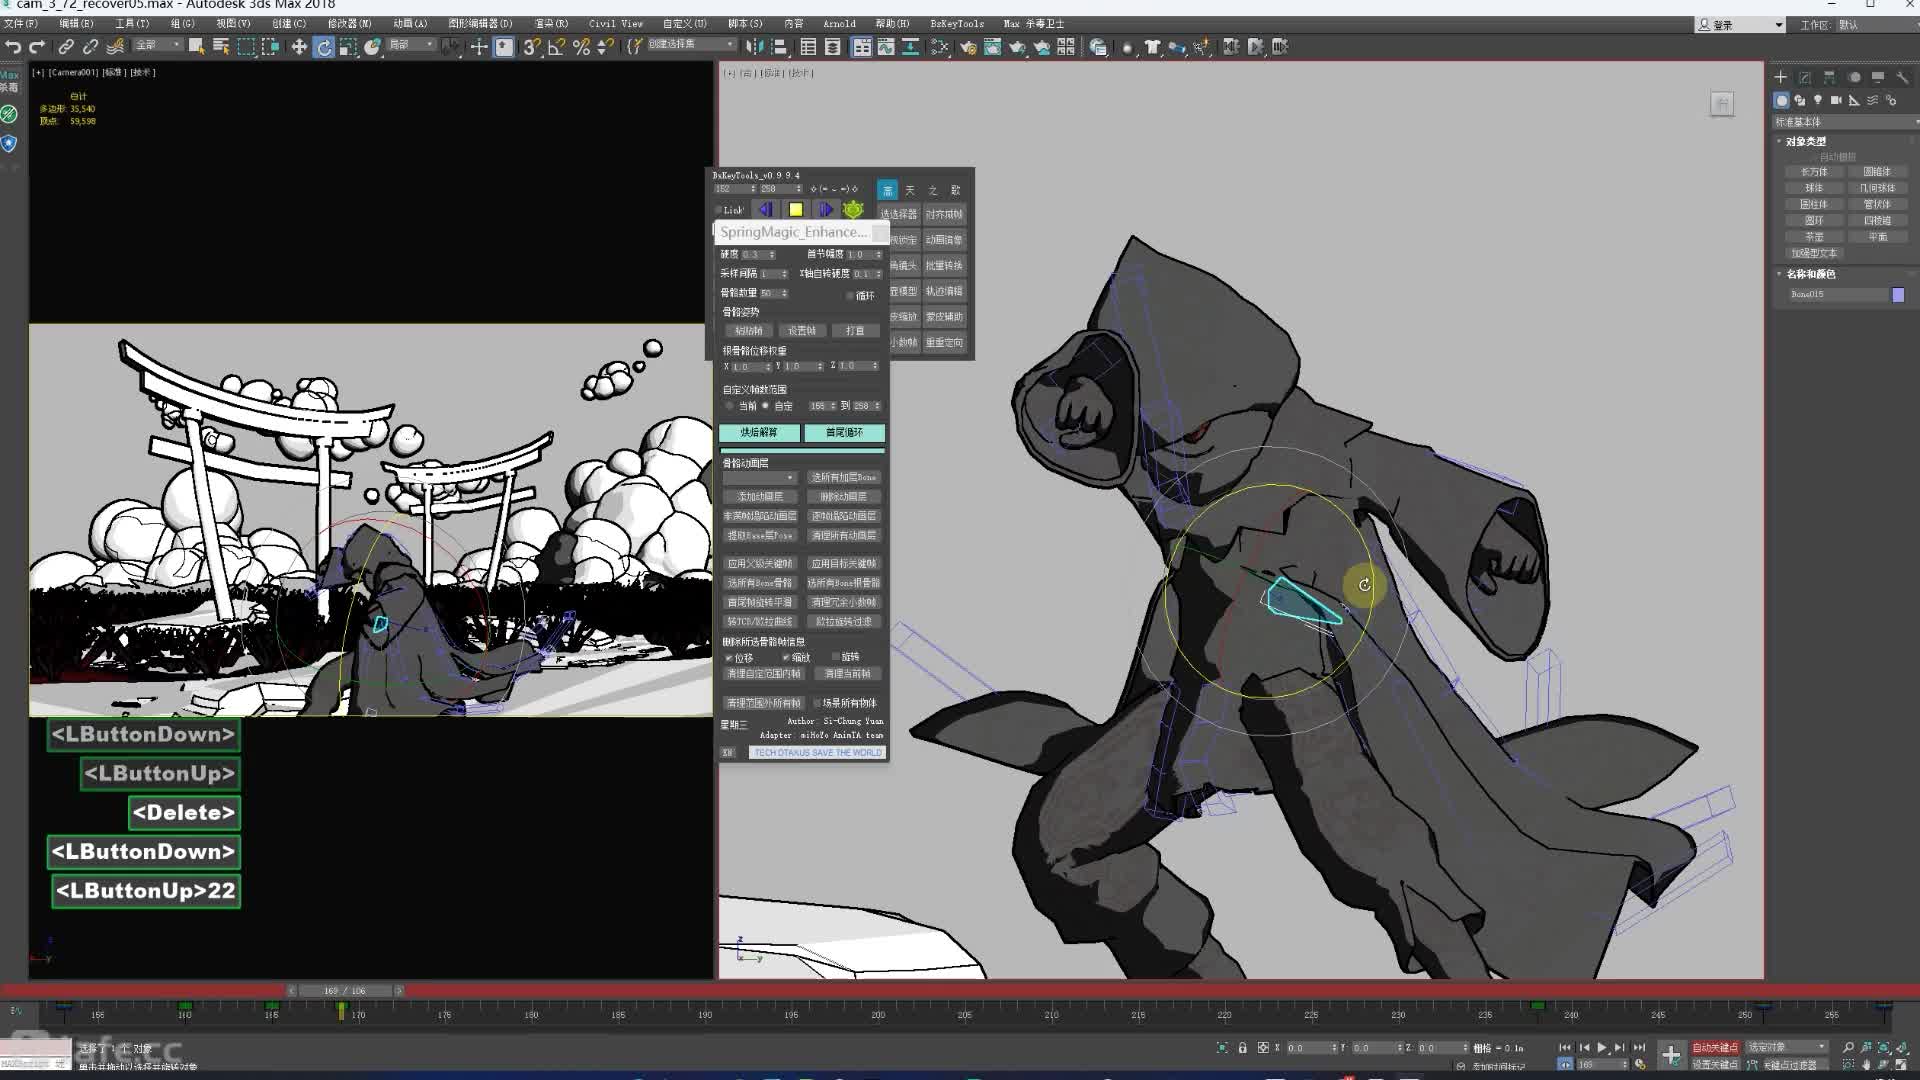Select the Move transform tool
The height and width of the screenshot is (1080, 1920).
tap(299, 47)
